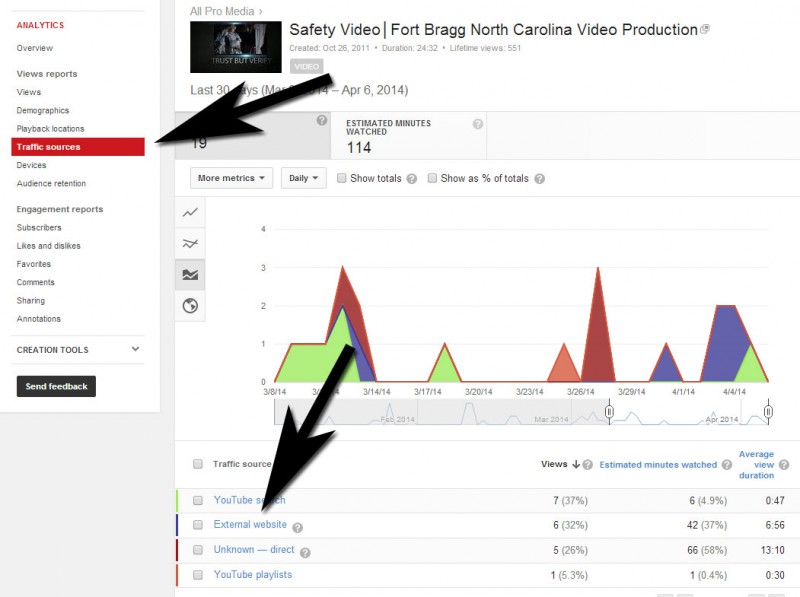This screenshot has width=800, height=597.
Task: Click help icon beside Estimated minutes watched header
Action: [727, 465]
